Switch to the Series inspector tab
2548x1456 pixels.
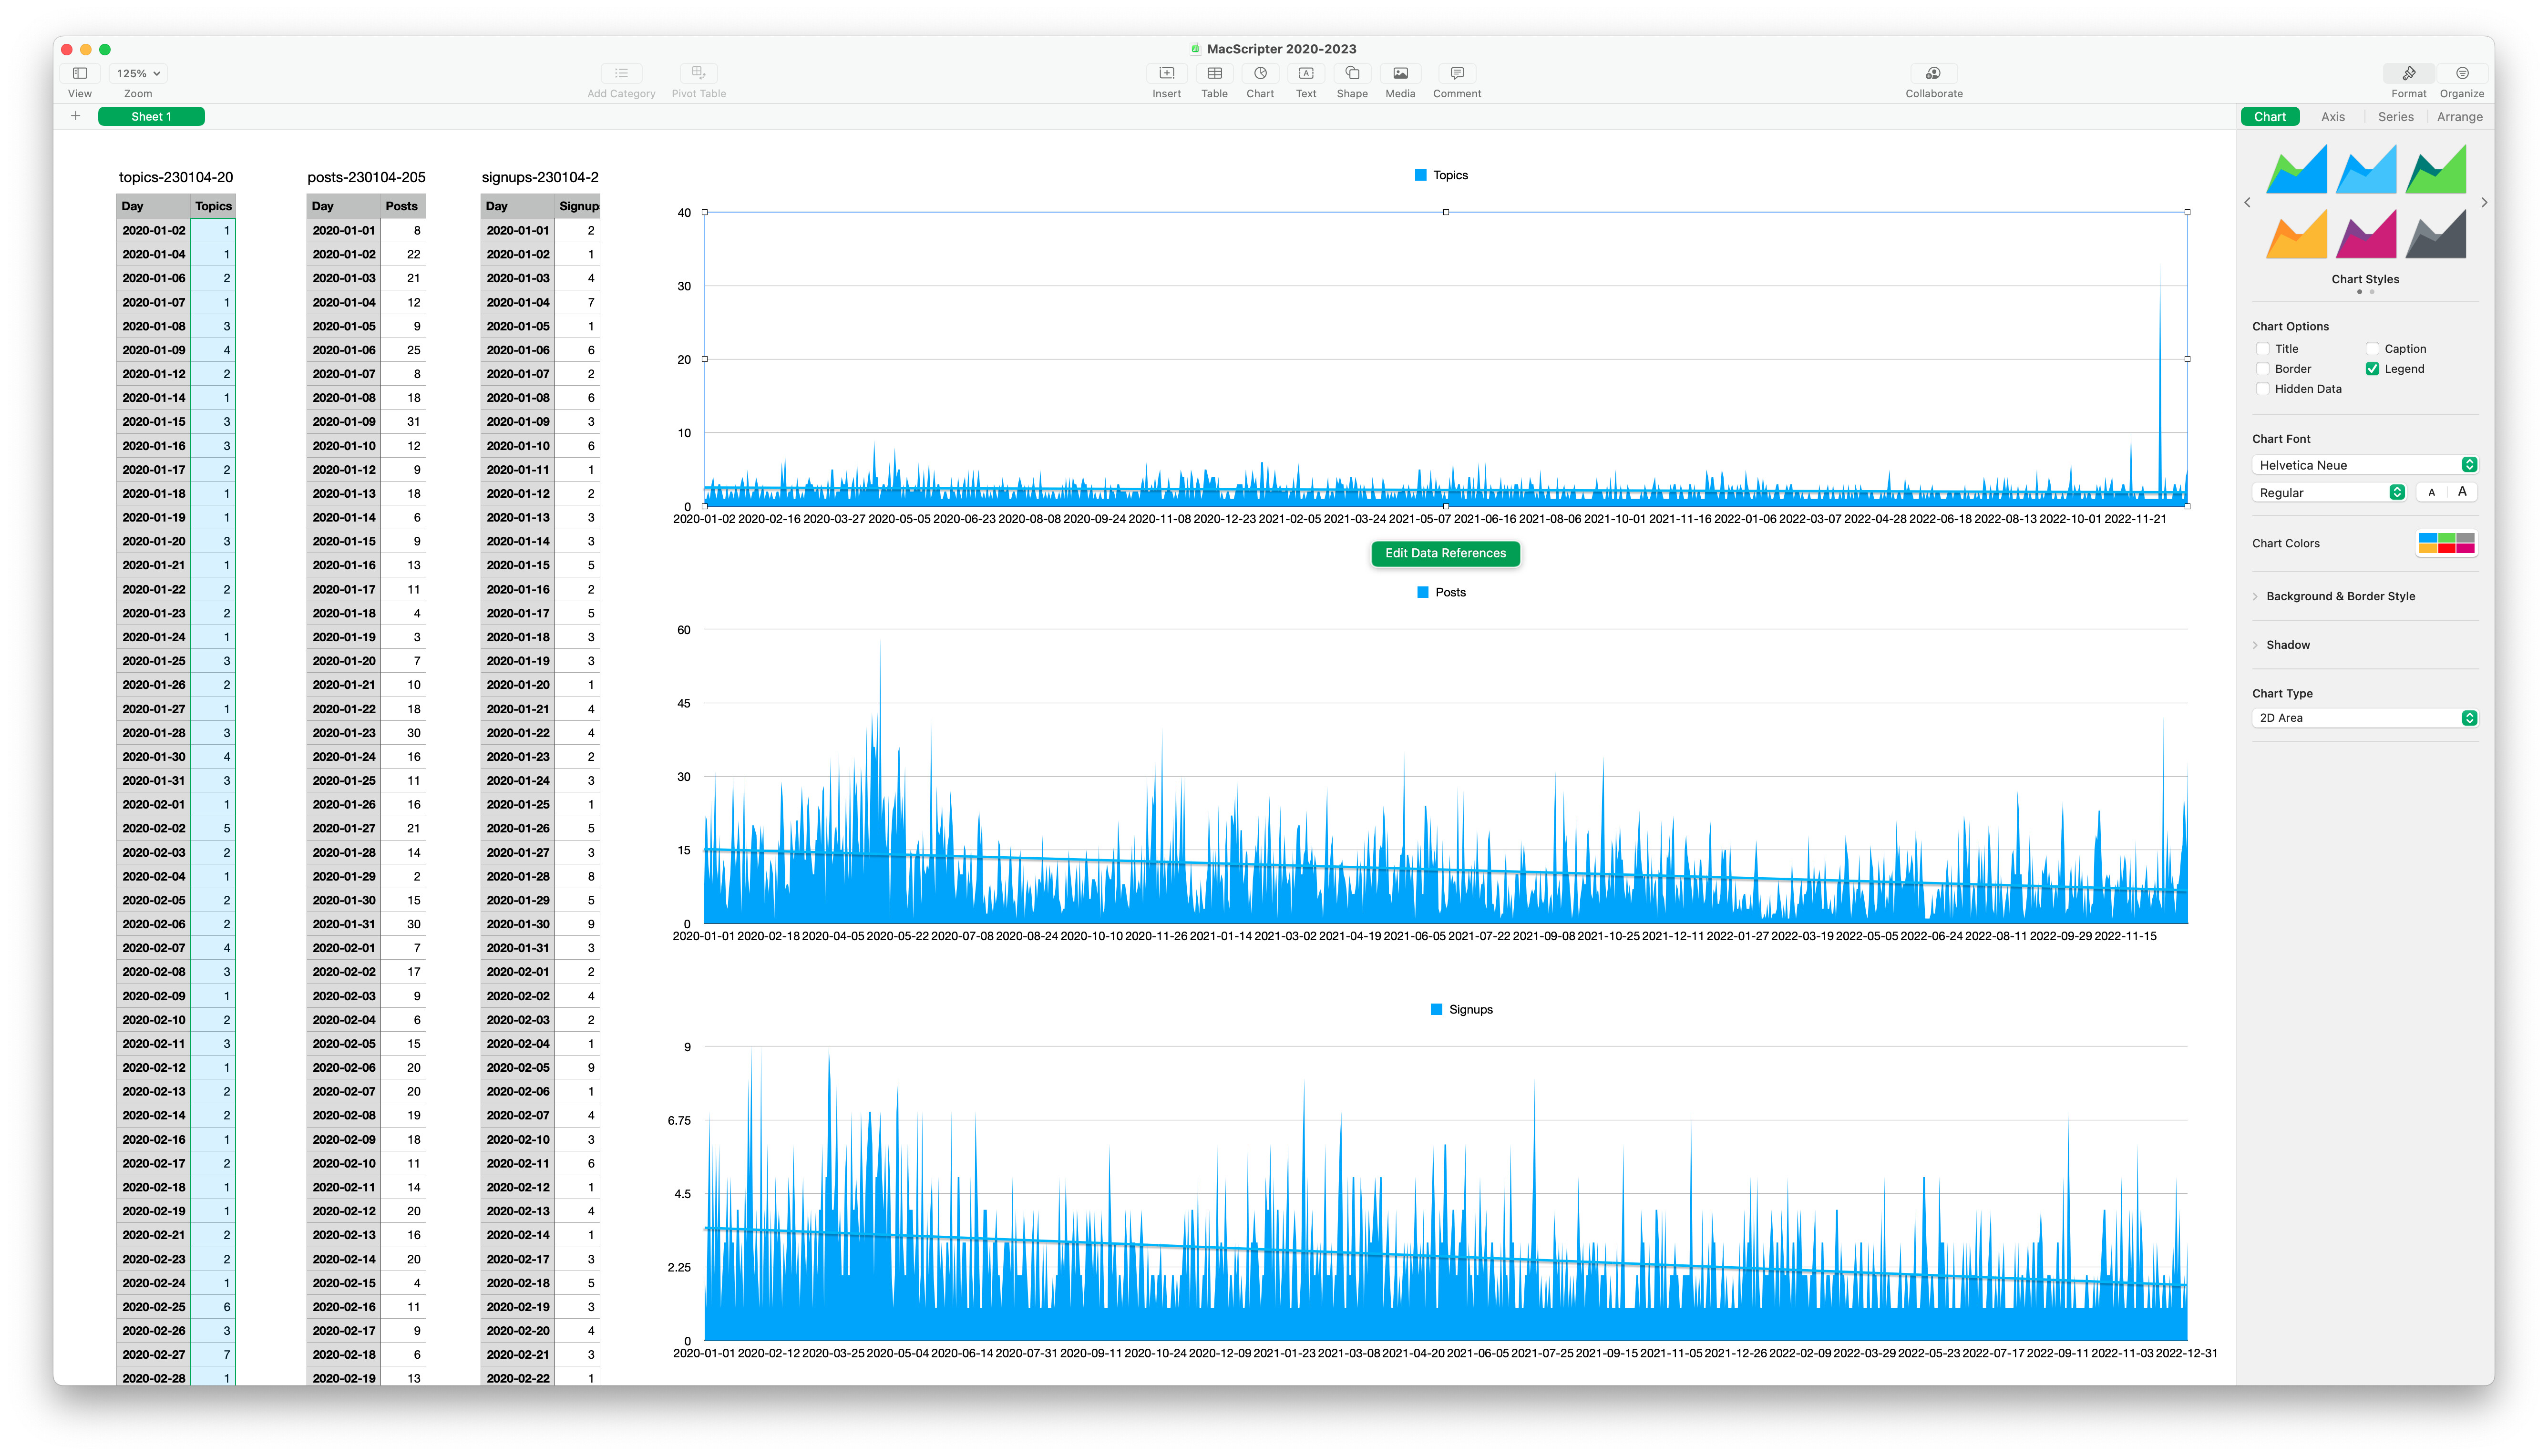2395,116
